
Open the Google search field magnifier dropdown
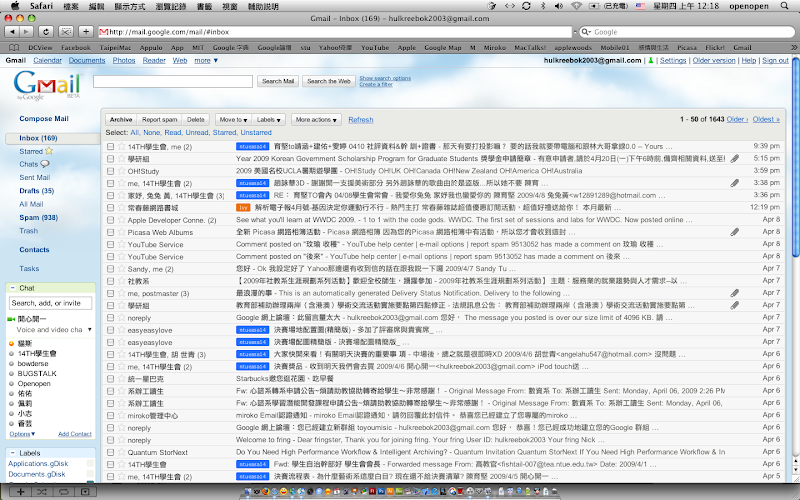click(x=587, y=32)
